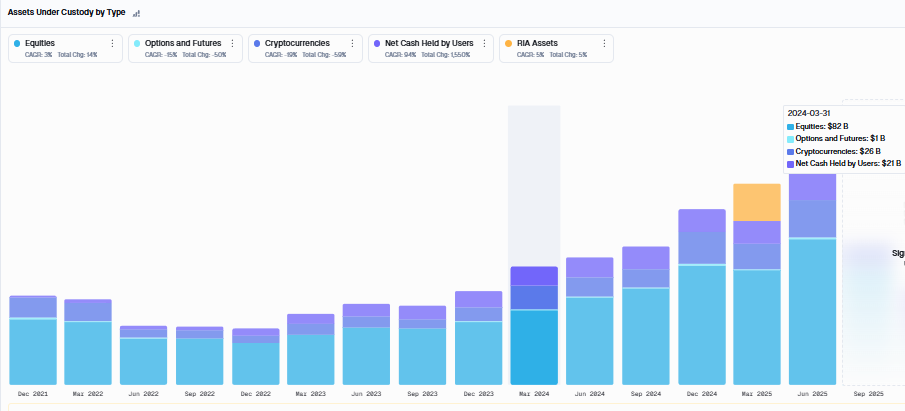Open the Cryptocurrencies three-dot options menu

(353, 43)
